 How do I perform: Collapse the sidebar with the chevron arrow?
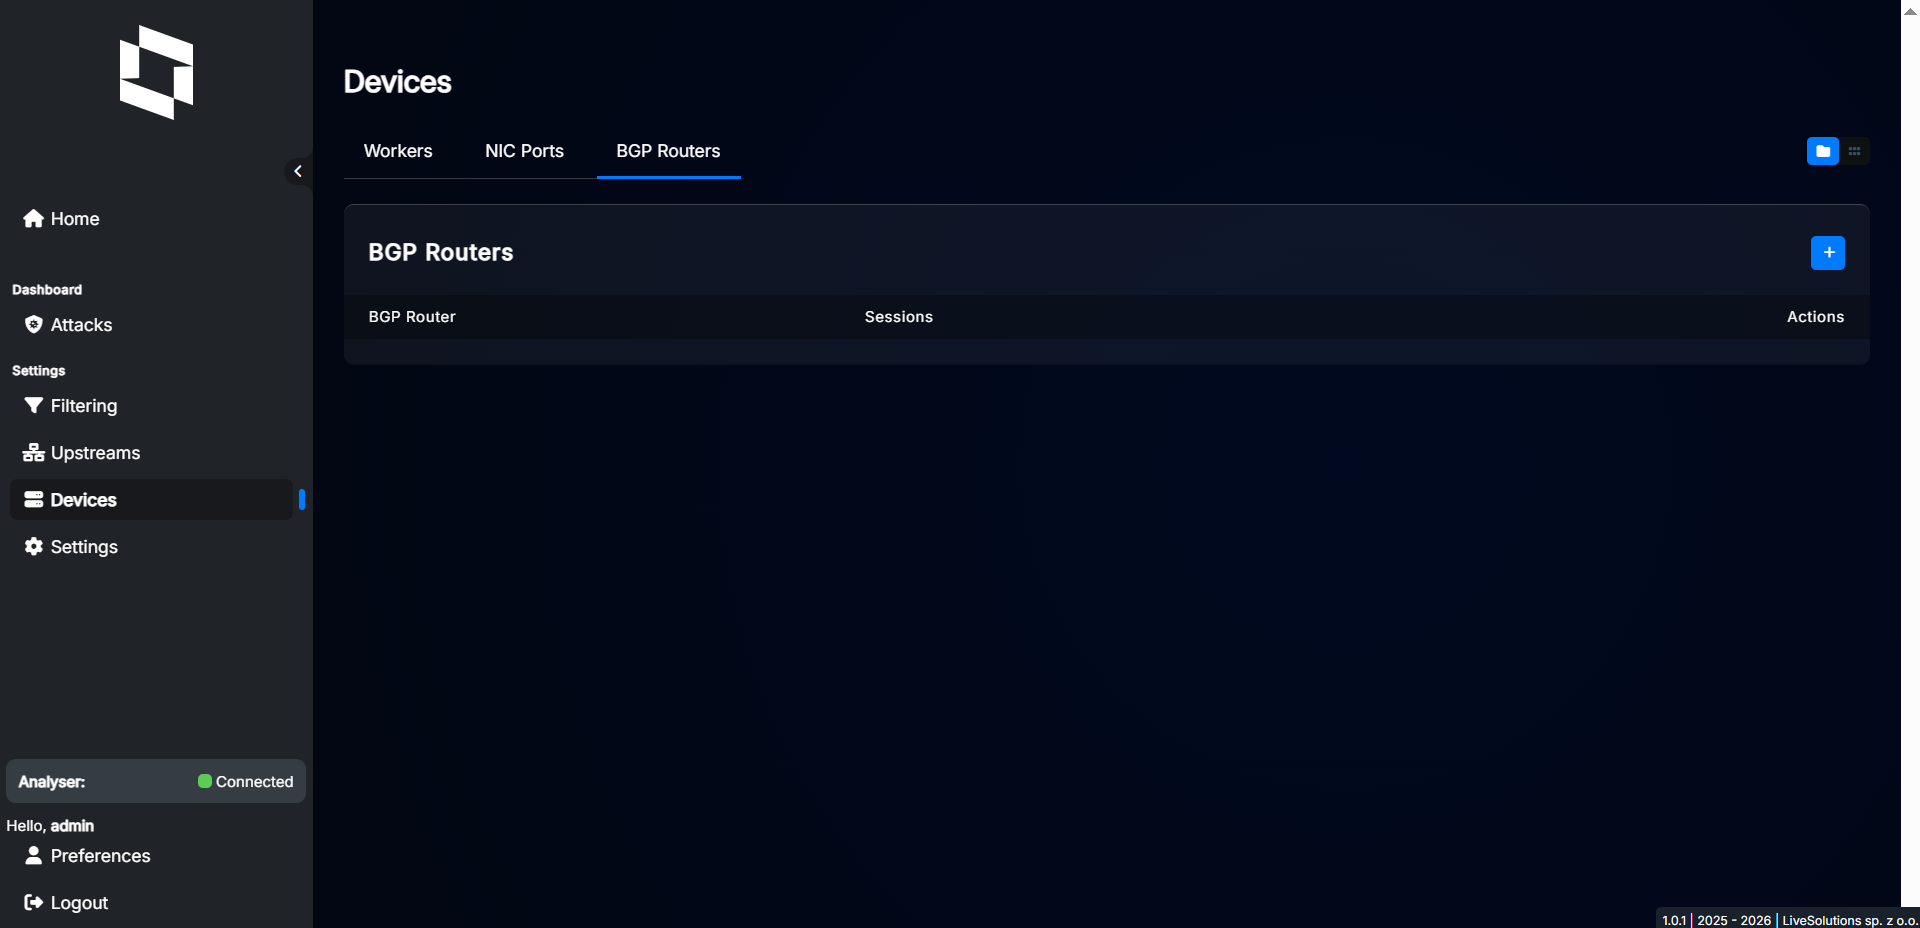[297, 171]
